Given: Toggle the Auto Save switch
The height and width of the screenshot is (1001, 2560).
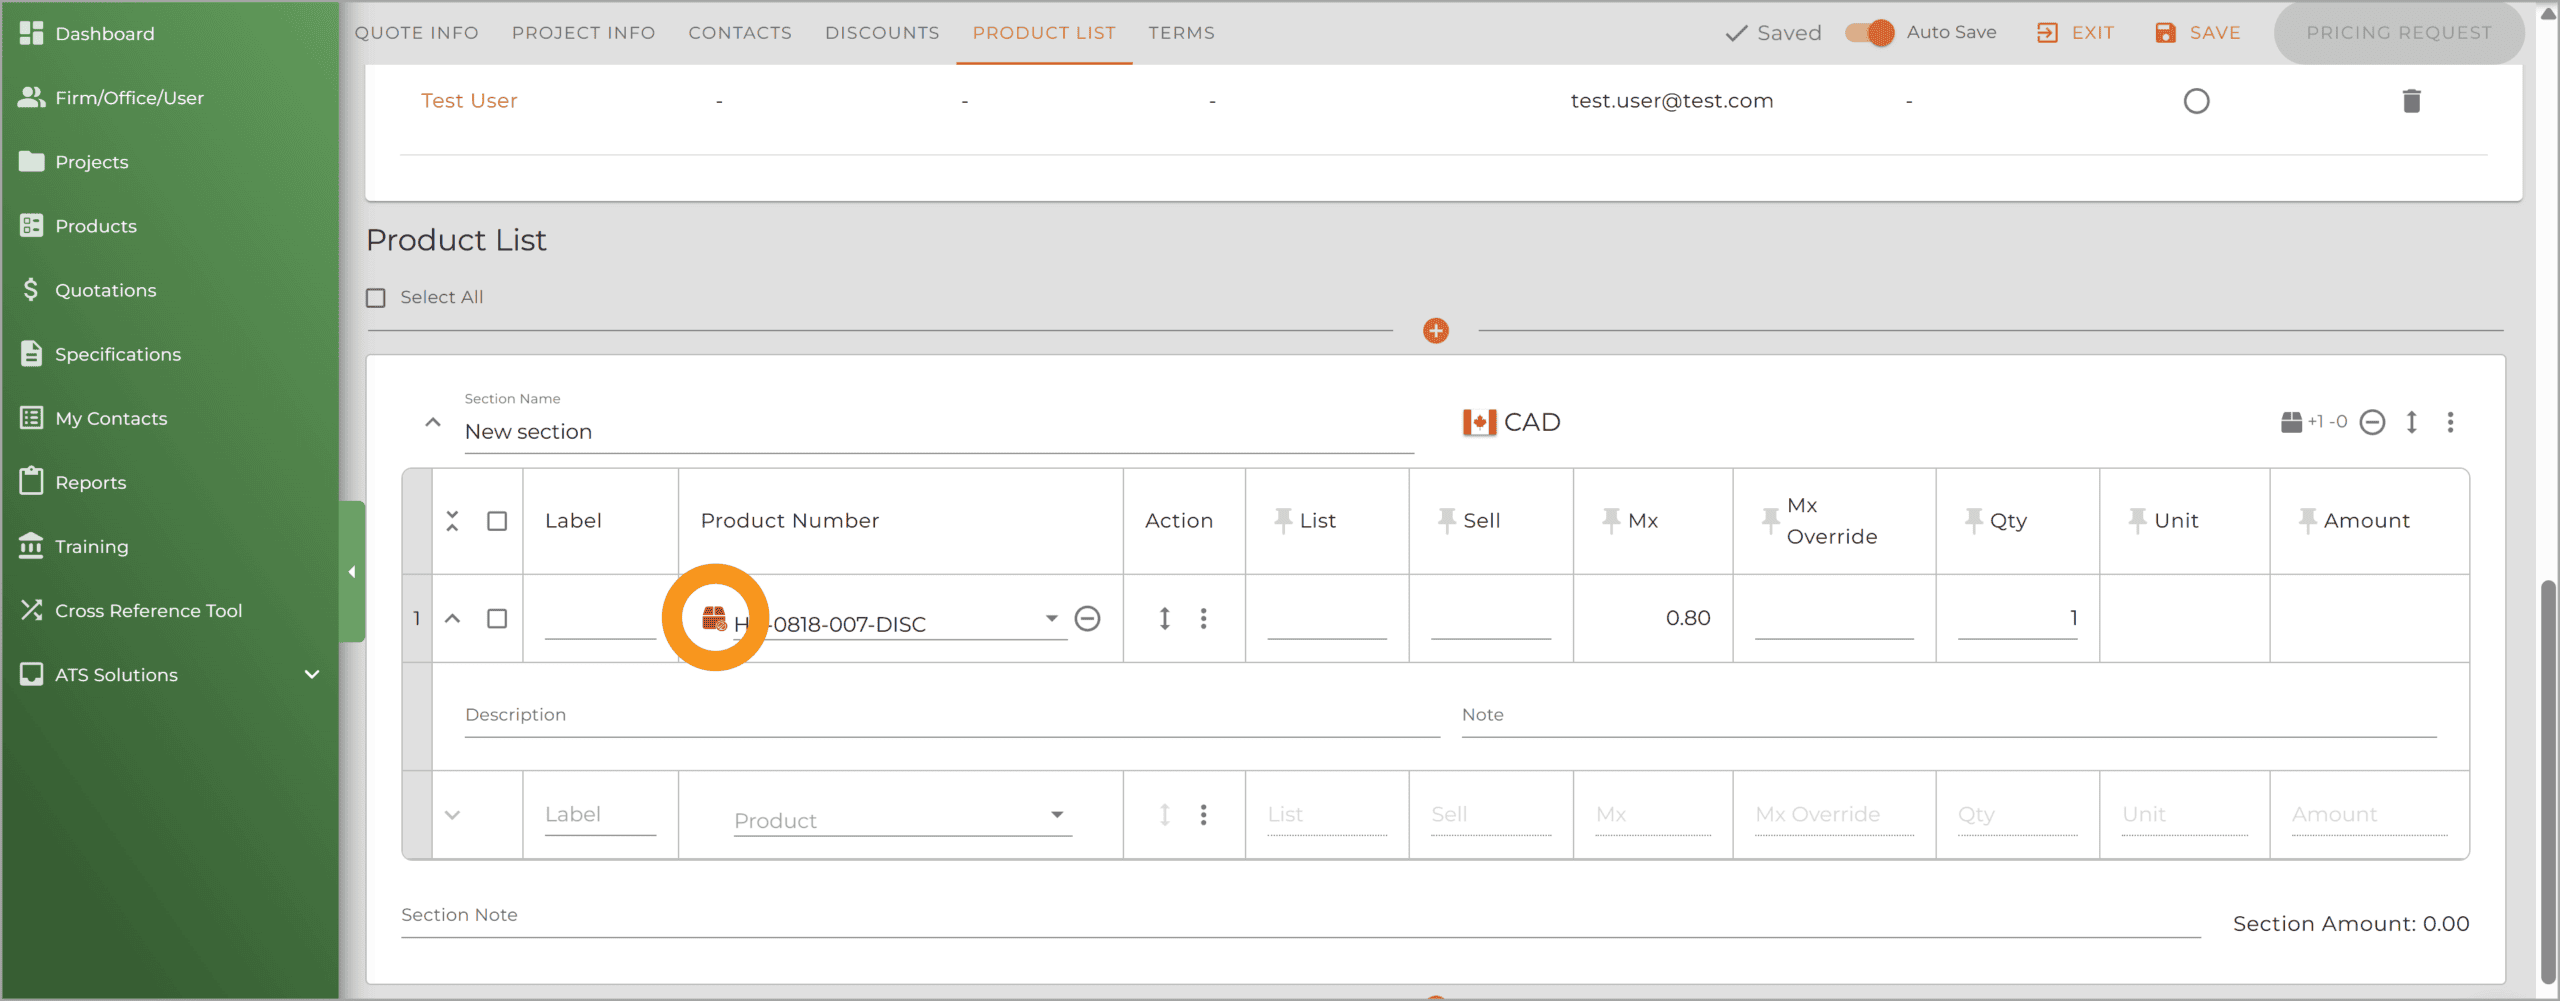Looking at the screenshot, I should 1870,33.
